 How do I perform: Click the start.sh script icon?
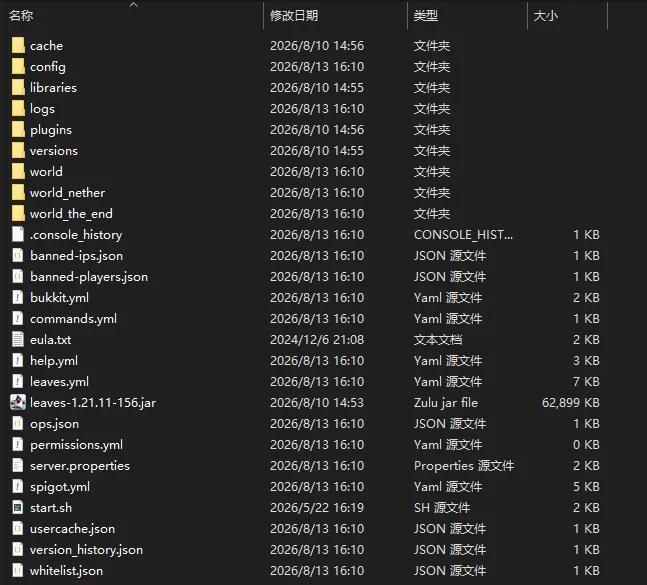coord(18,507)
